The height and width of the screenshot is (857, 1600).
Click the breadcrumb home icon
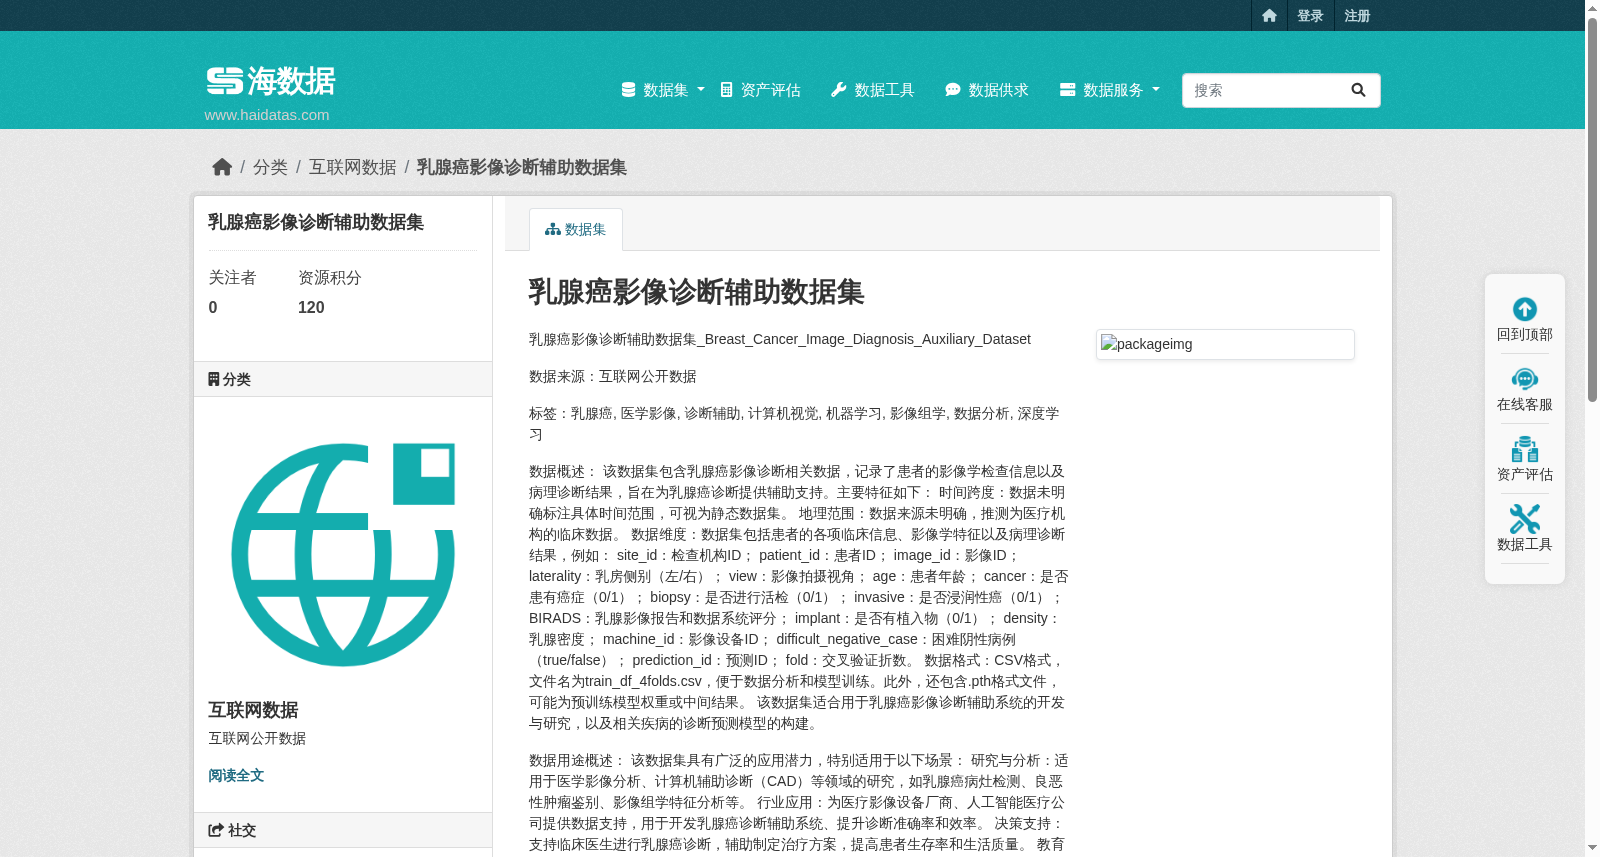tap(222, 167)
